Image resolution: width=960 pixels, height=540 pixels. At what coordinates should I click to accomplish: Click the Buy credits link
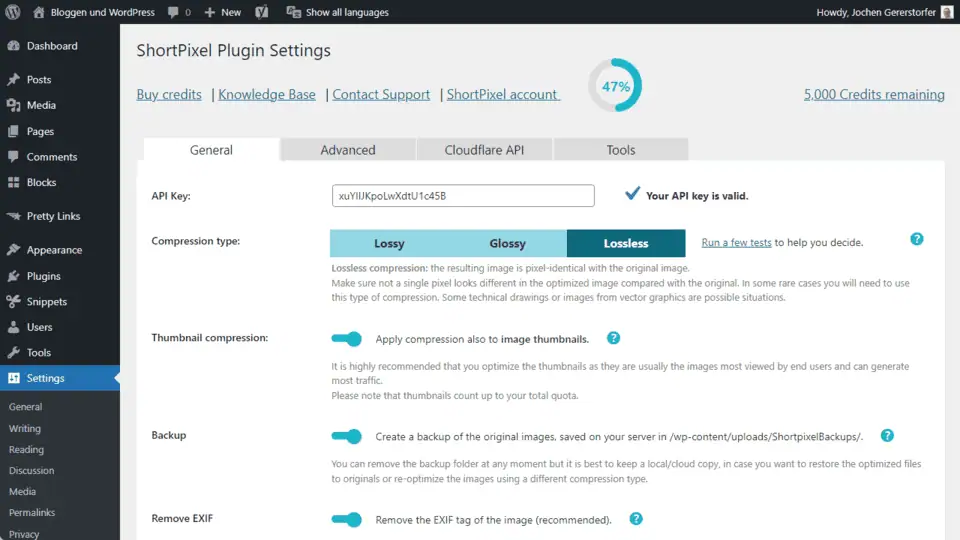169,94
